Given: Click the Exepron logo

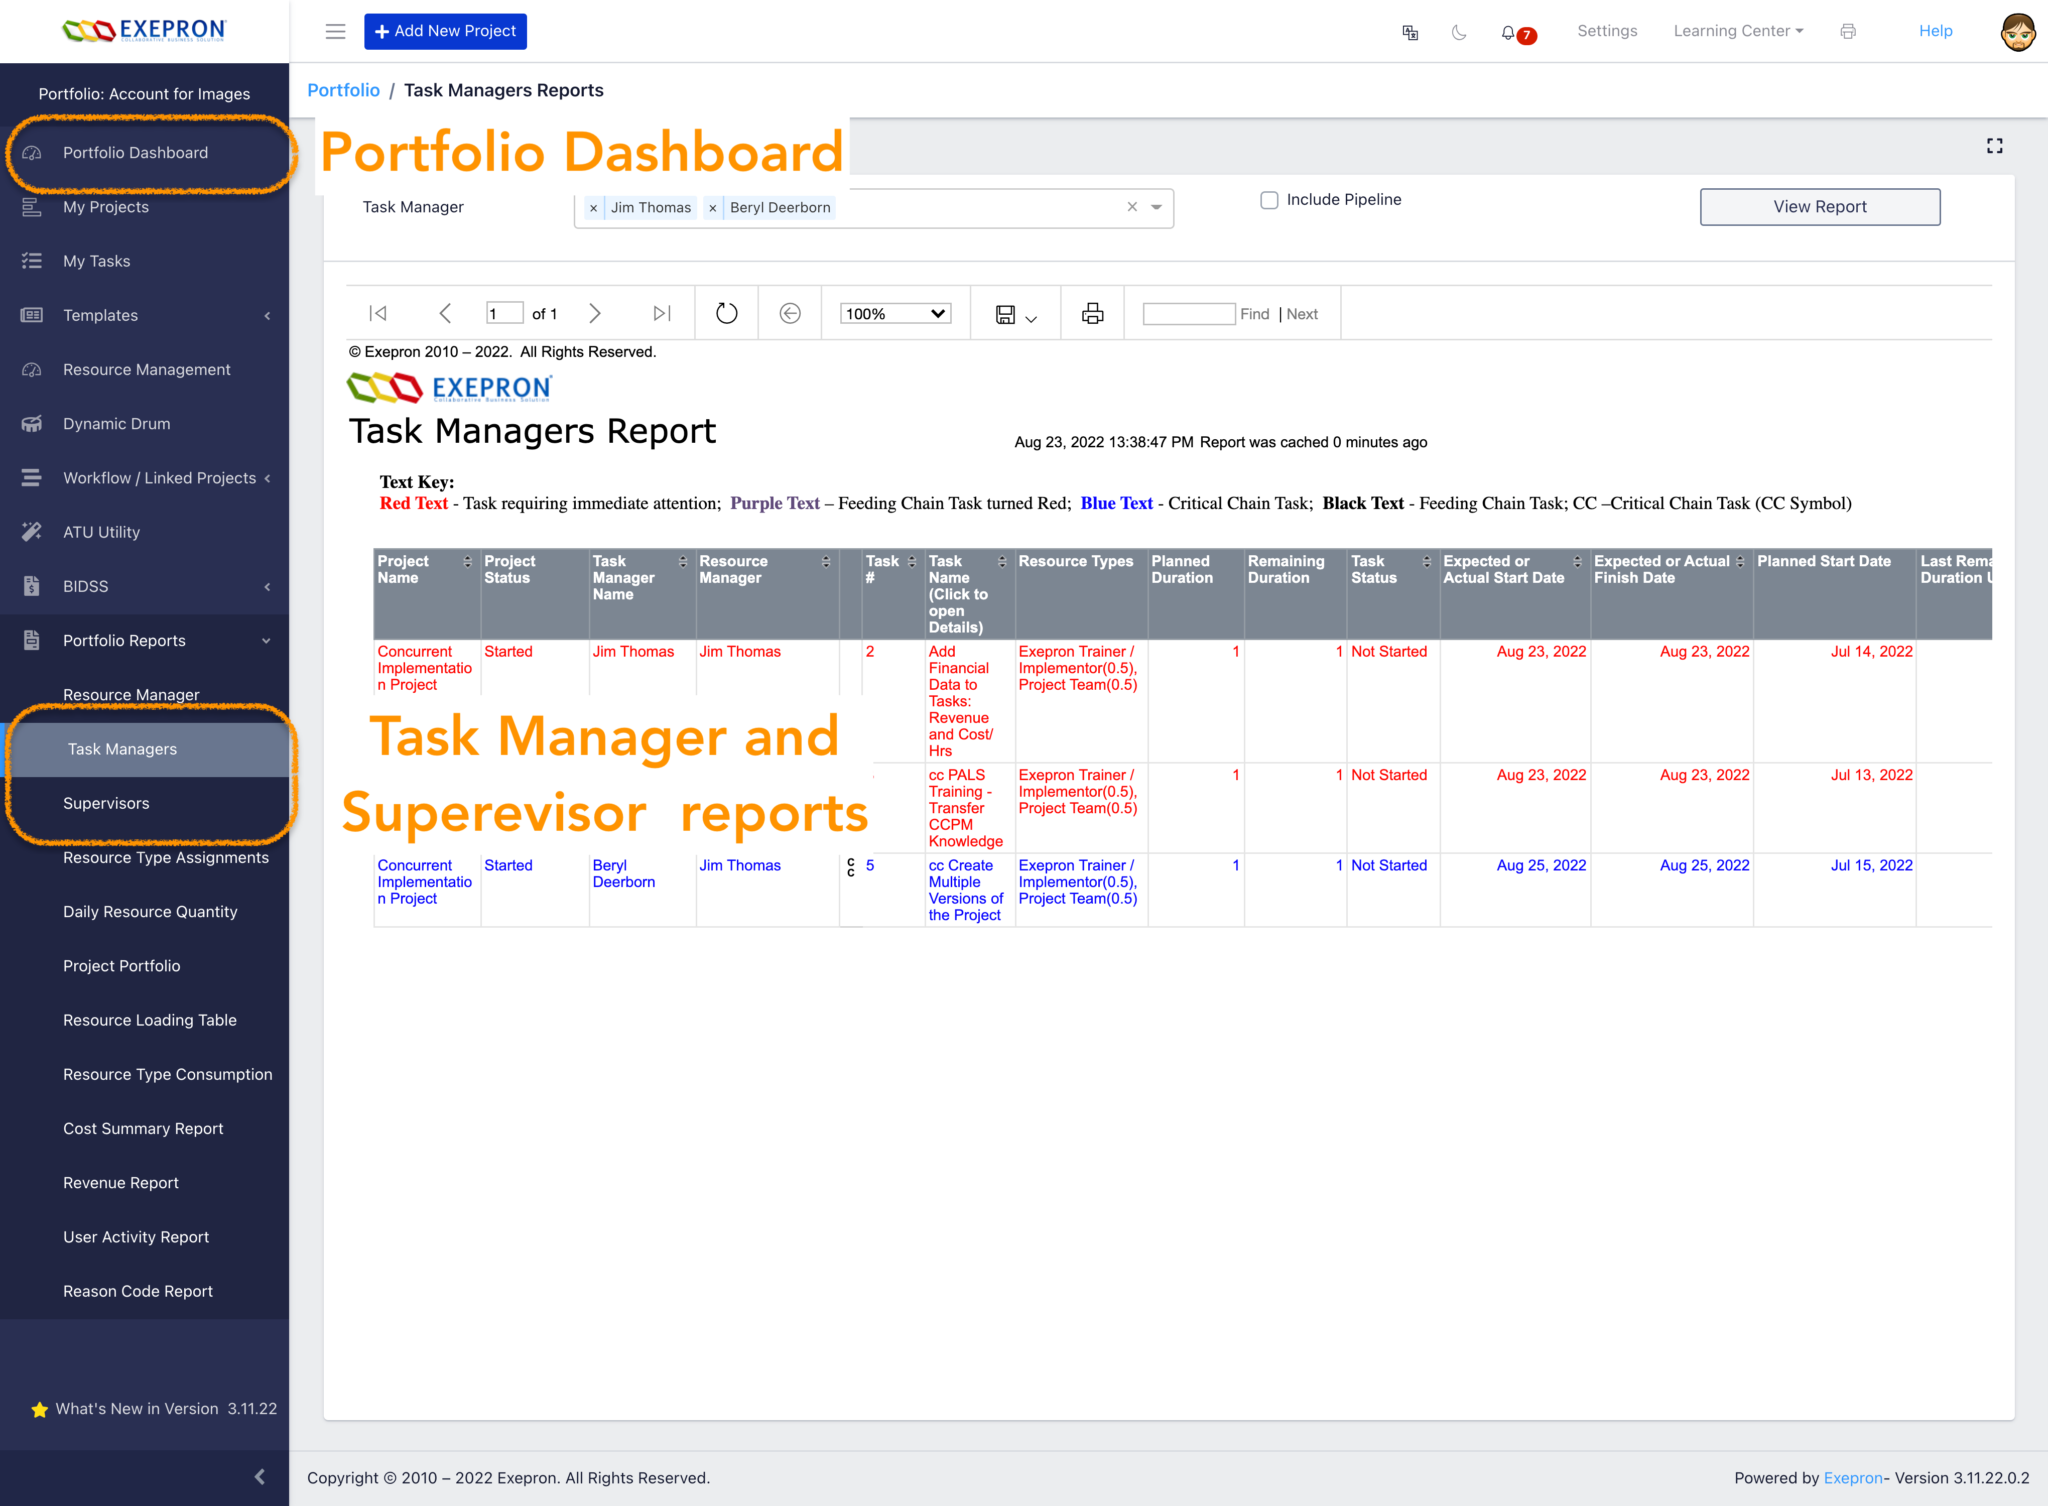Looking at the screenshot, I should point(144,30).
